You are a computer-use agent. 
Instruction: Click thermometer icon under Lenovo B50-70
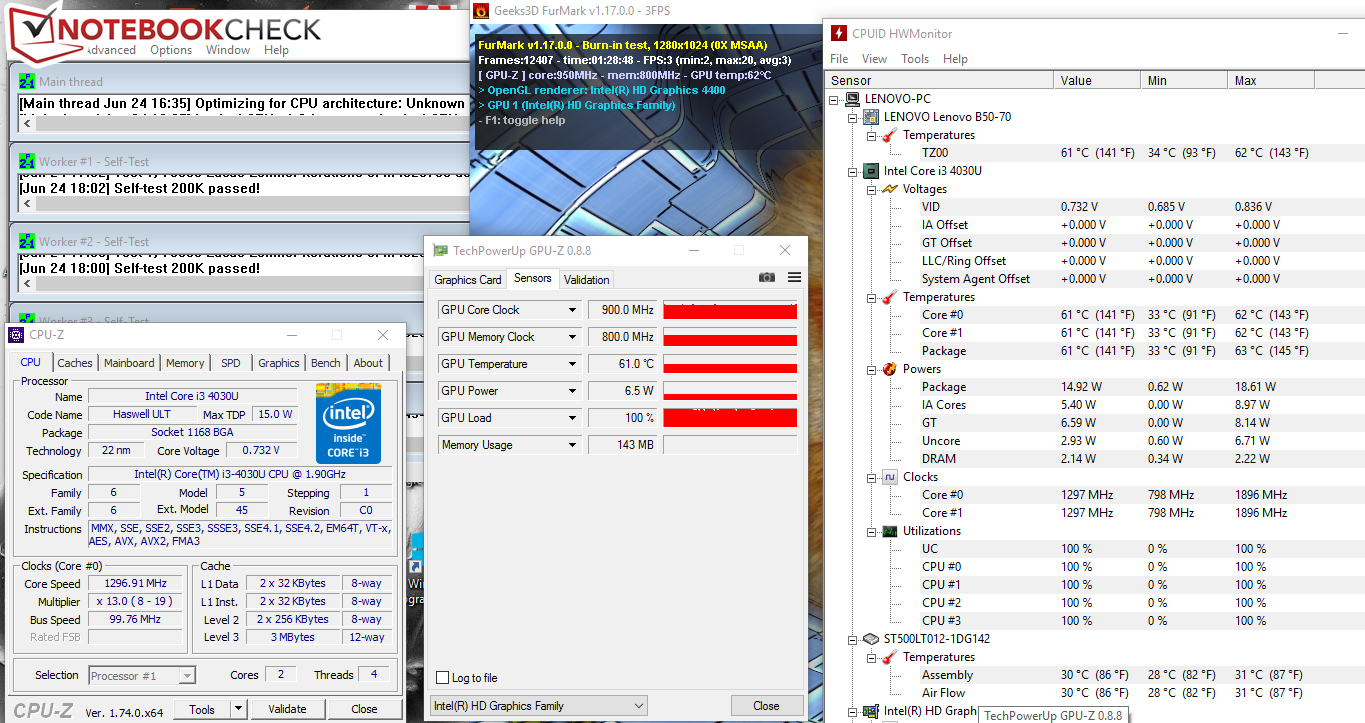889,135
